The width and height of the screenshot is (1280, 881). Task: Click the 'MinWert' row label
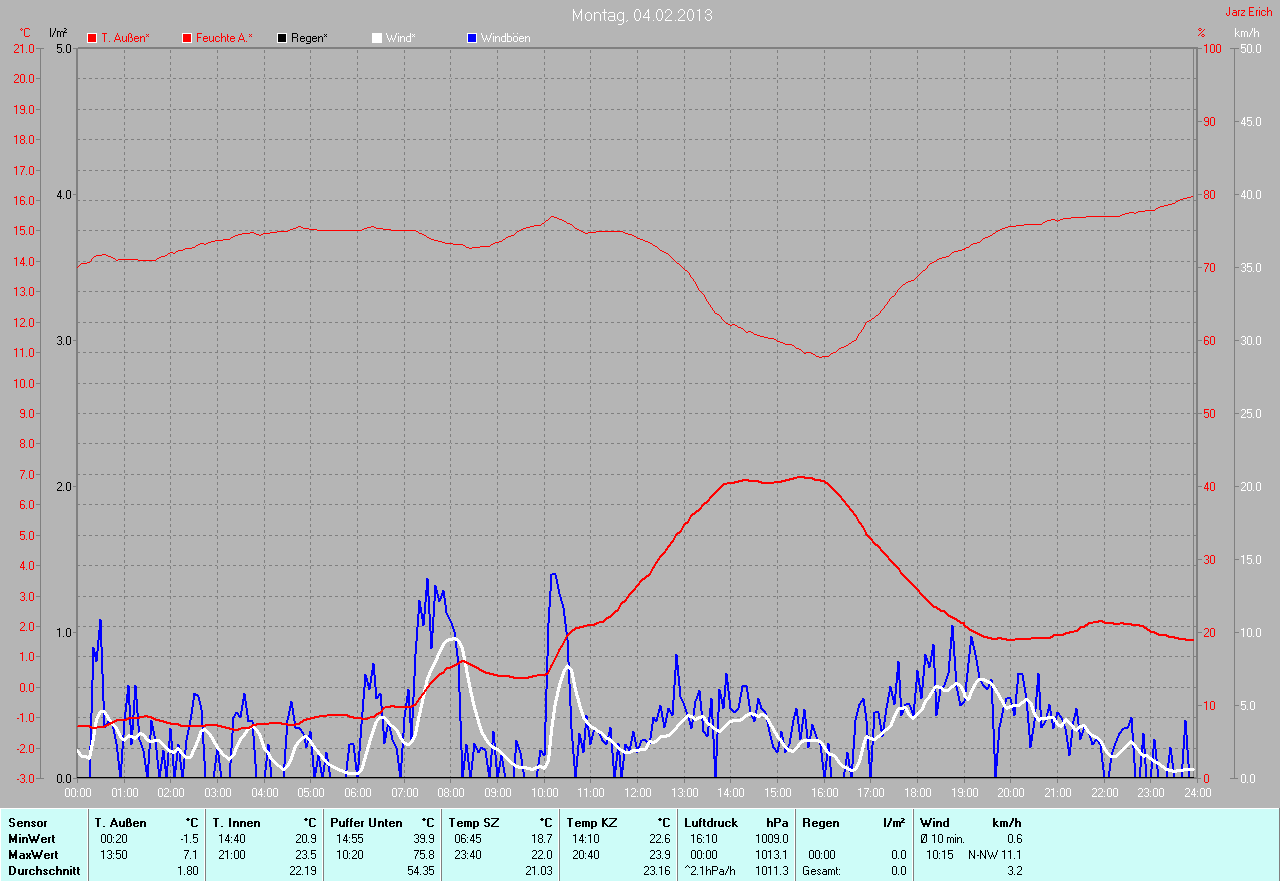click(x=31, y=839)
